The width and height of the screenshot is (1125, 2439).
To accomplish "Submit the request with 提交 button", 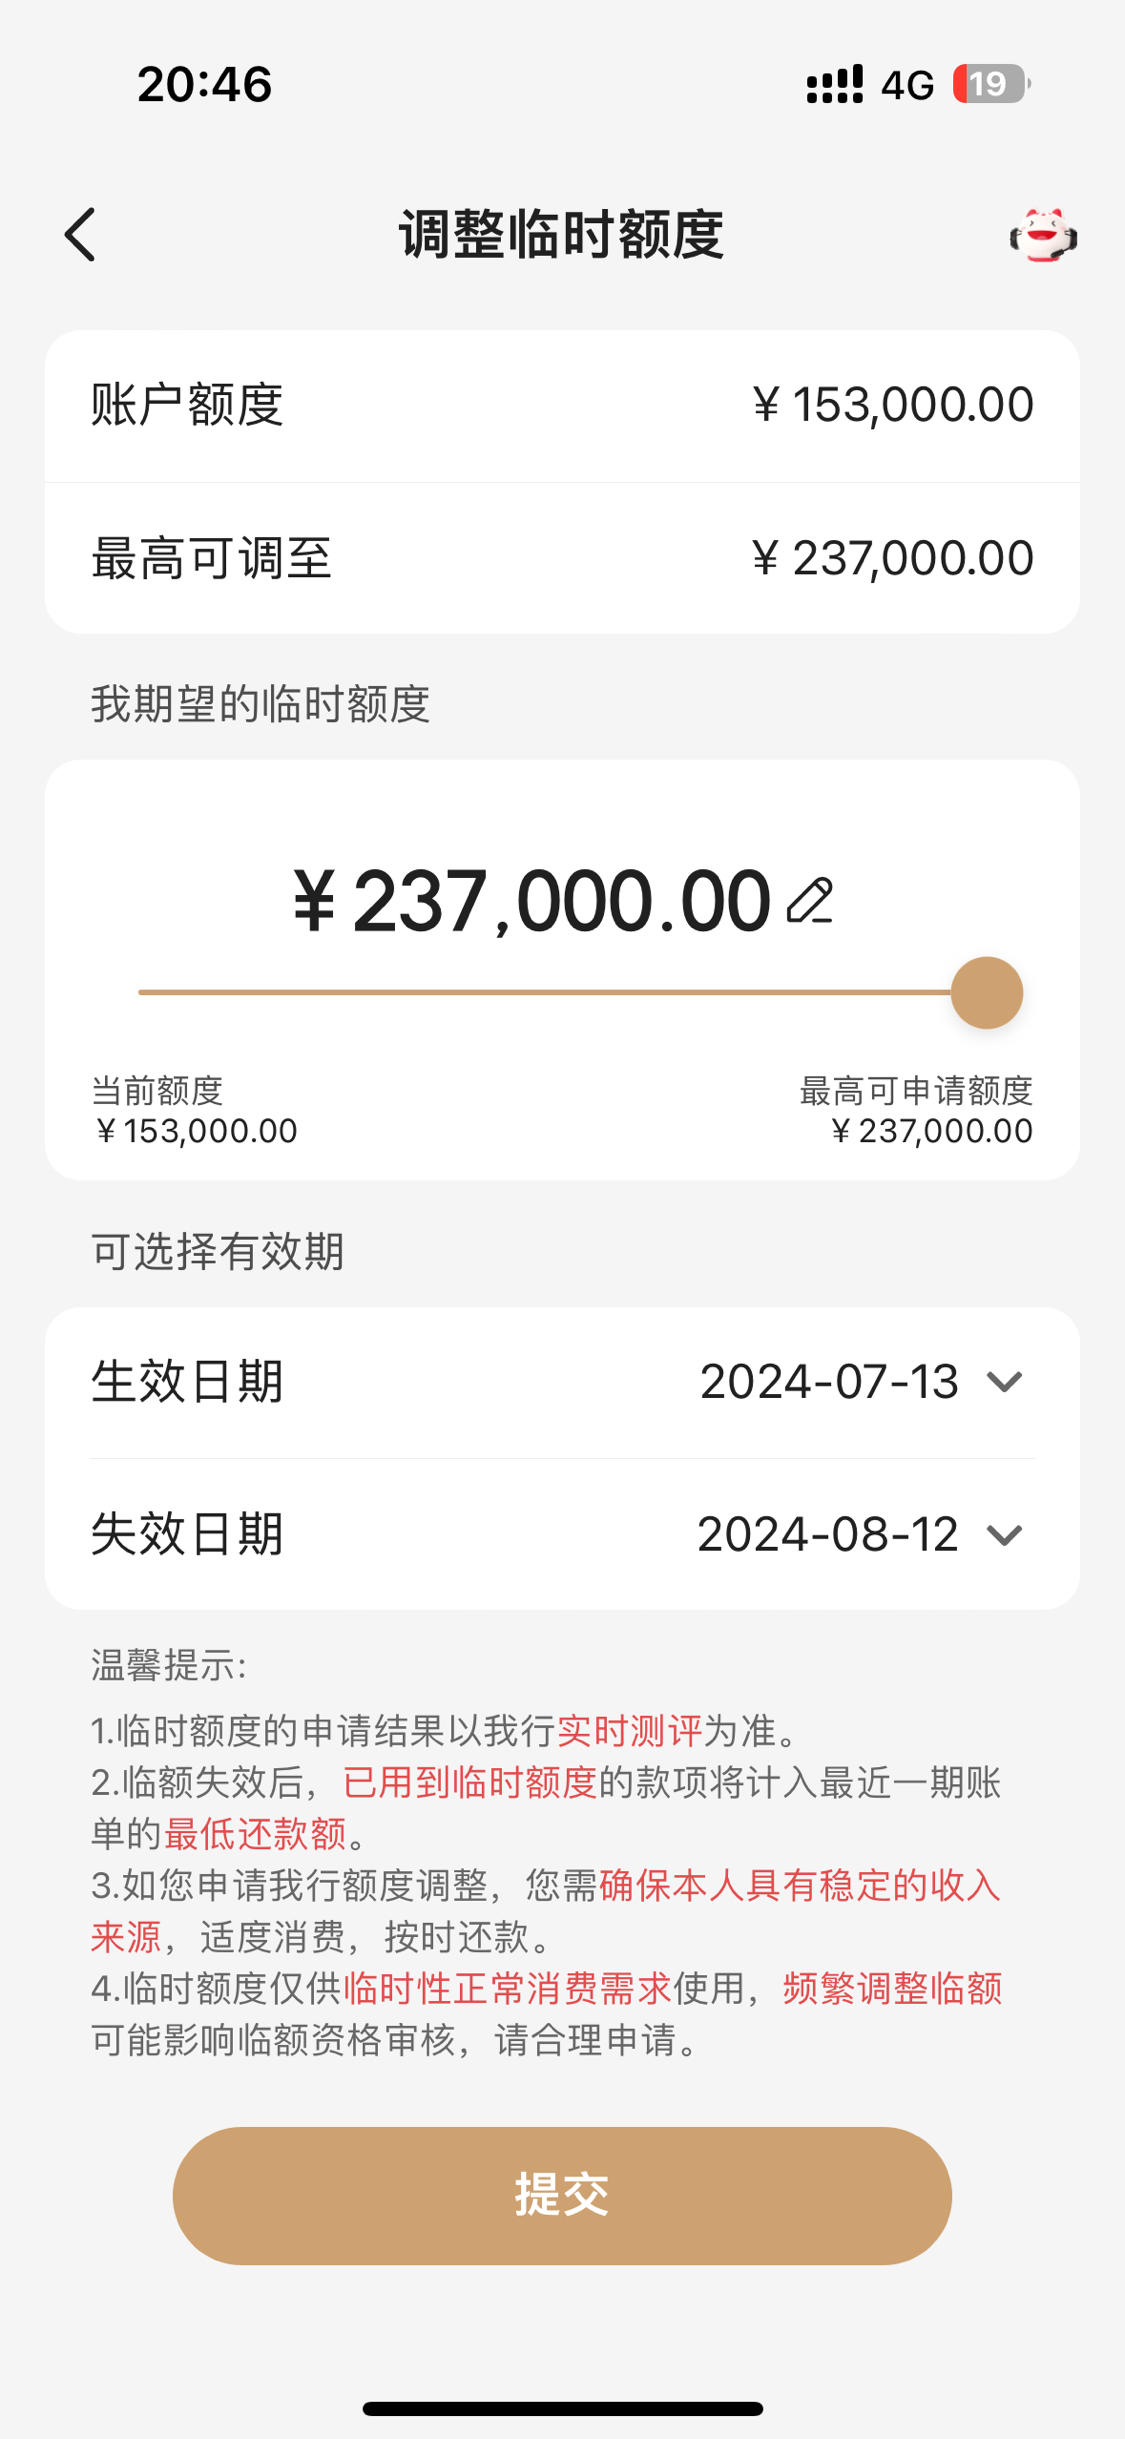I will 562,2196.
